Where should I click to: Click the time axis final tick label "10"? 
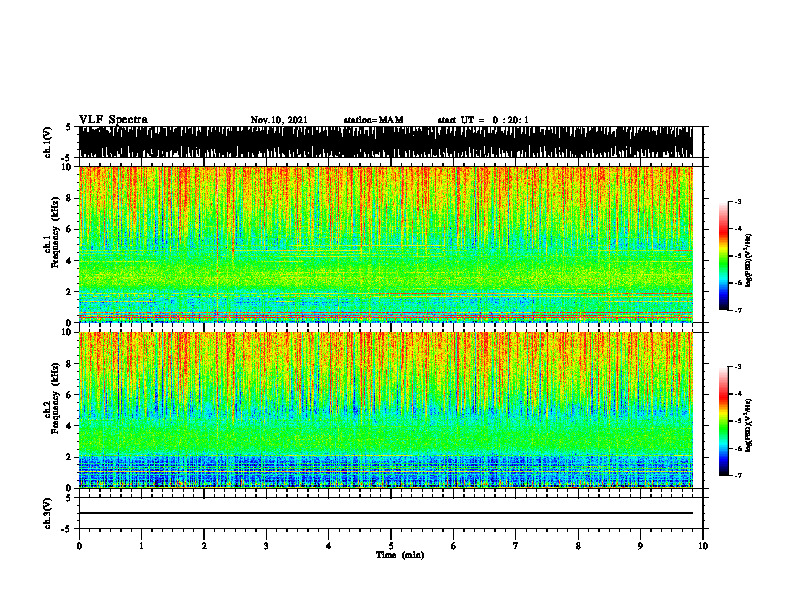coord(703,546)
